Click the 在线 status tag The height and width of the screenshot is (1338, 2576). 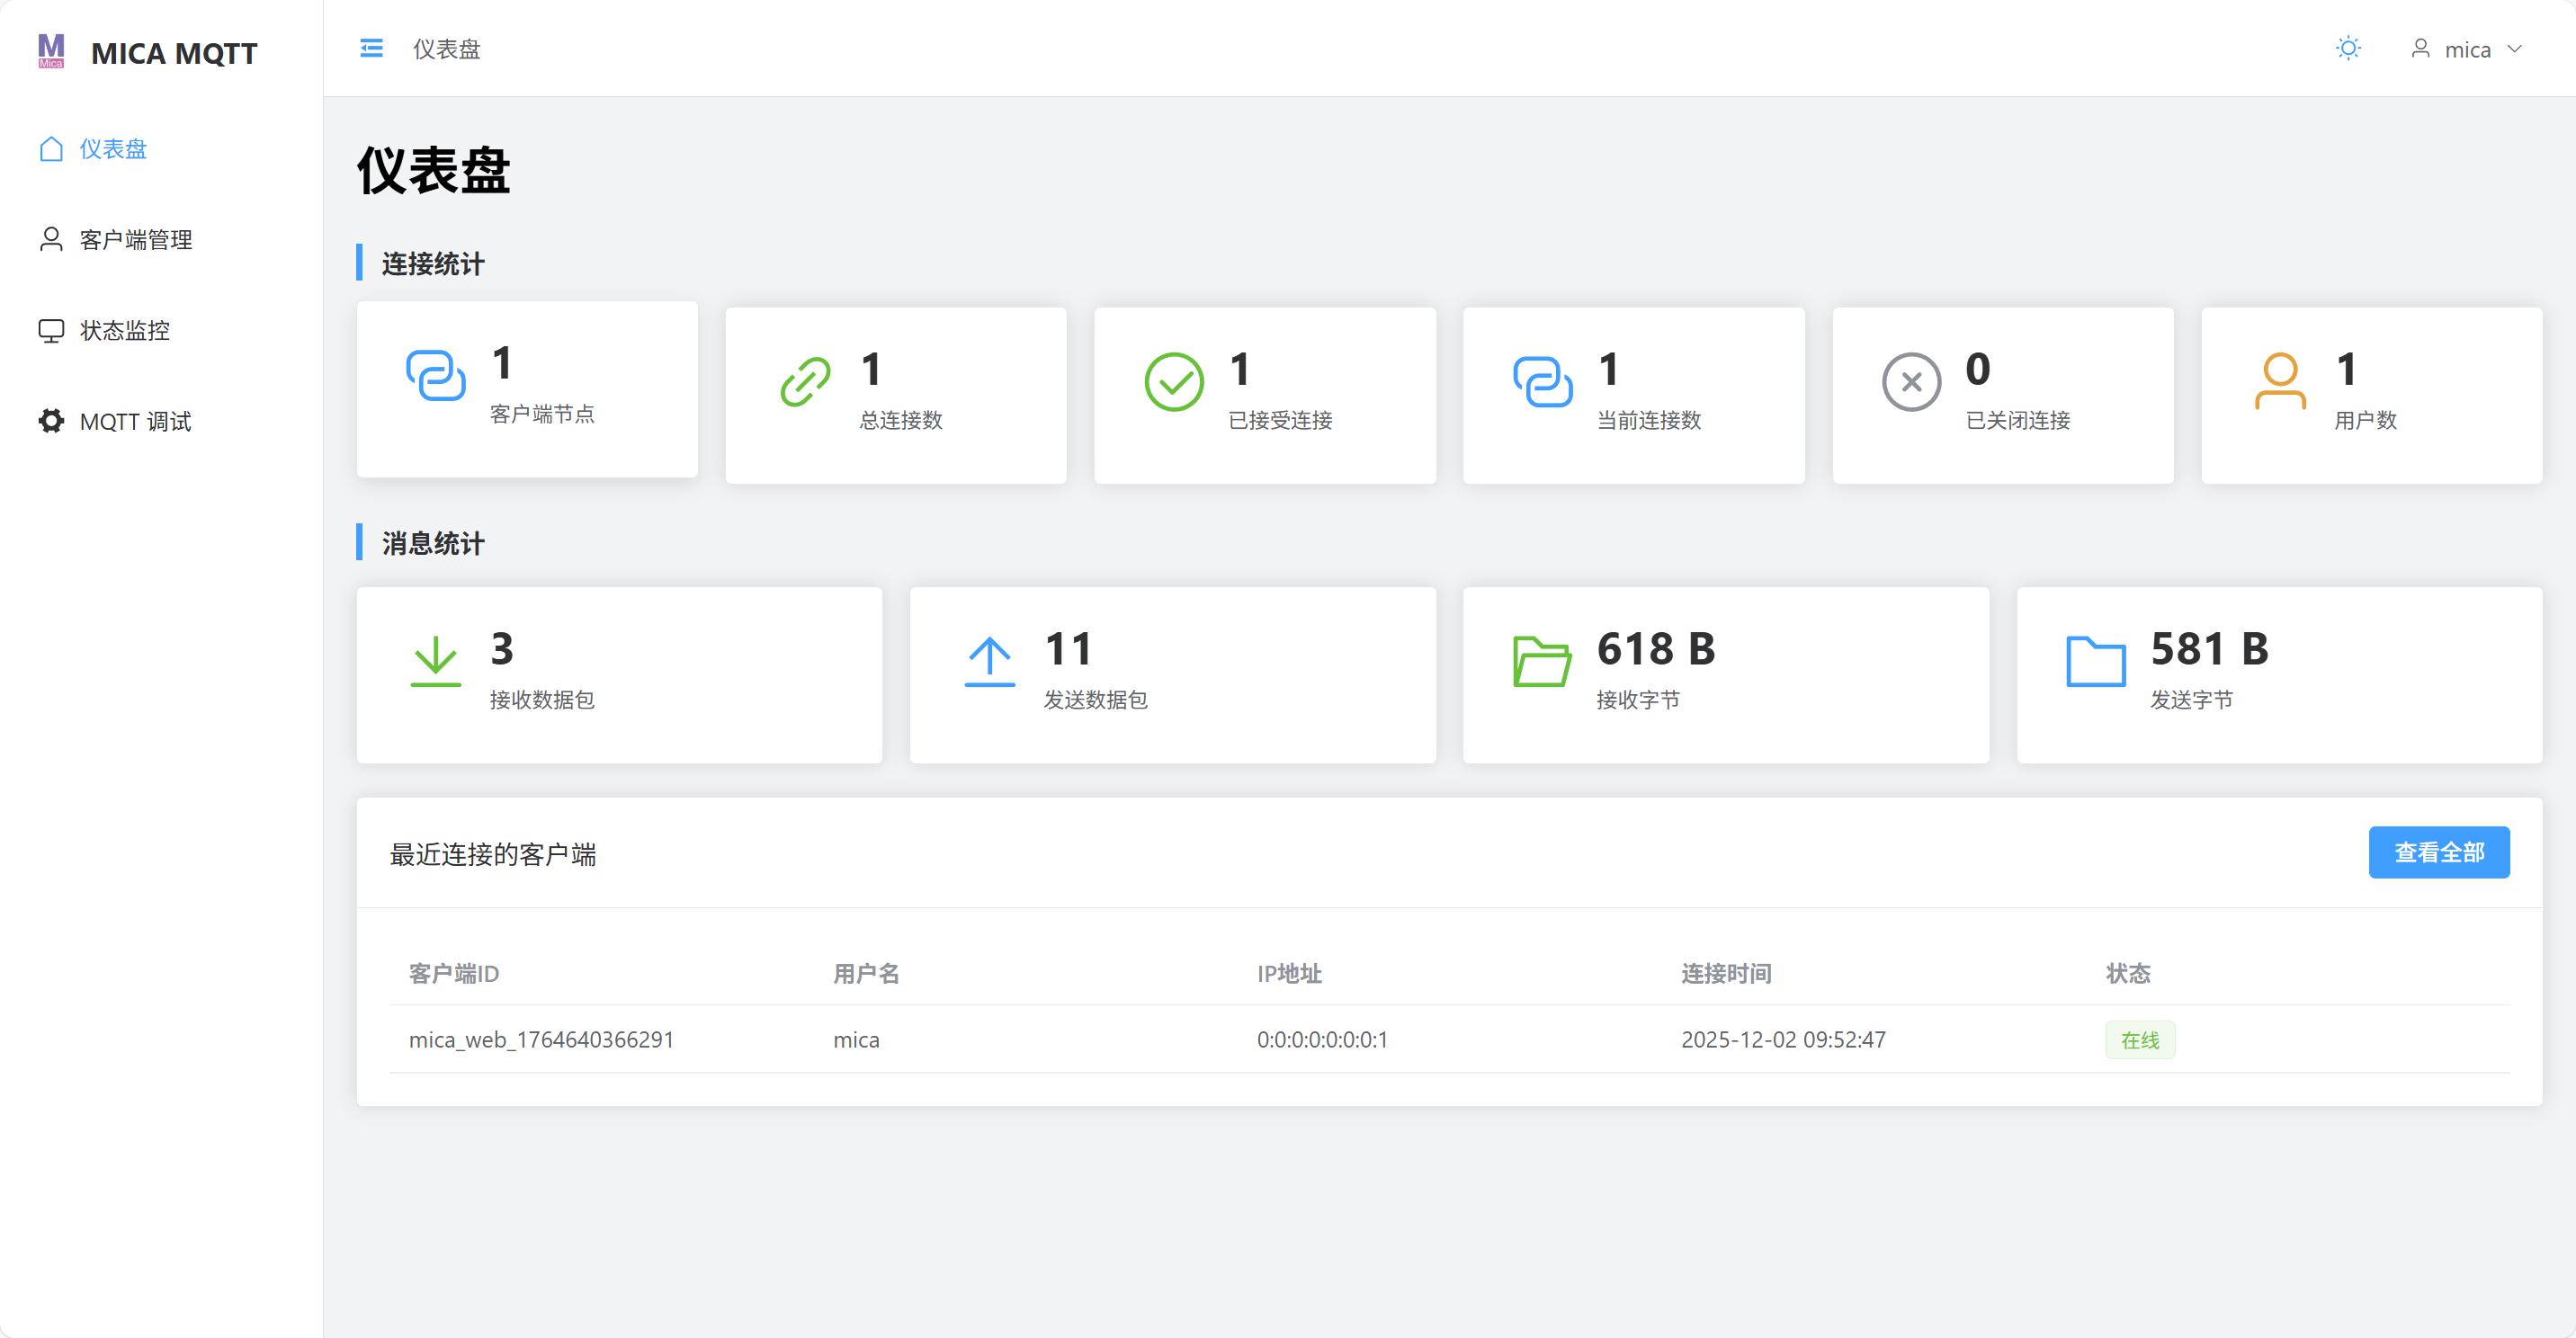2140,1040
